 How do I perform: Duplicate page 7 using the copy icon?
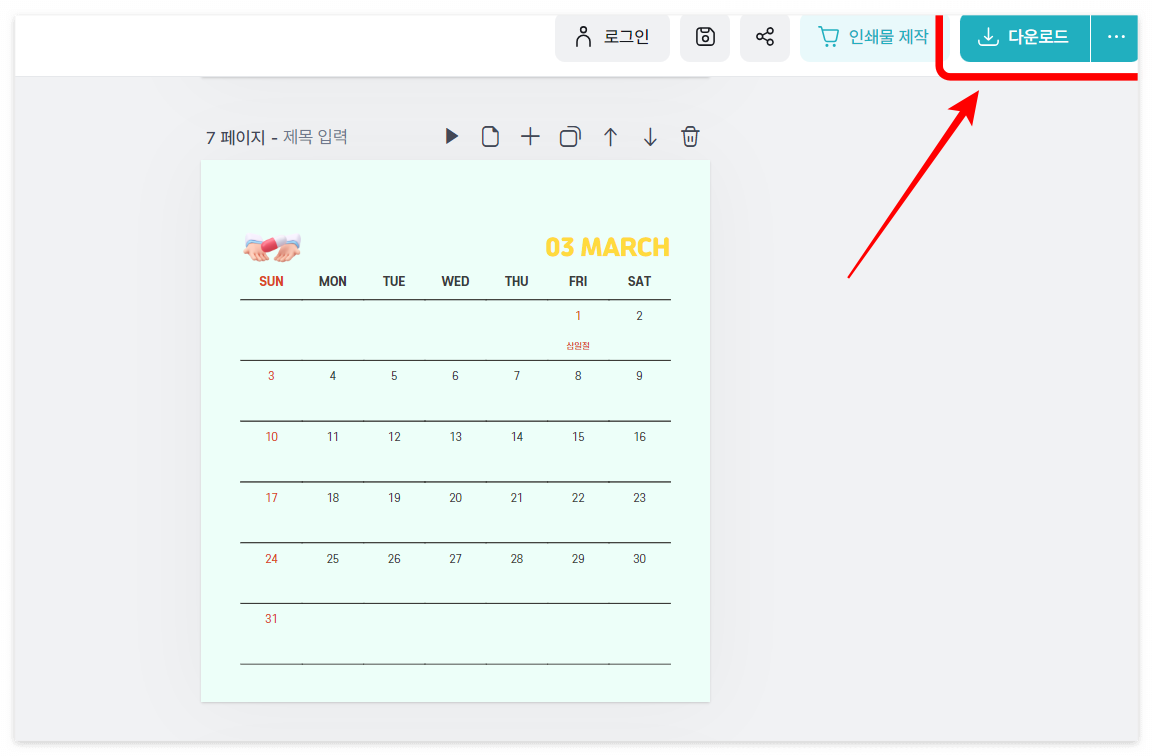point(570,136)
